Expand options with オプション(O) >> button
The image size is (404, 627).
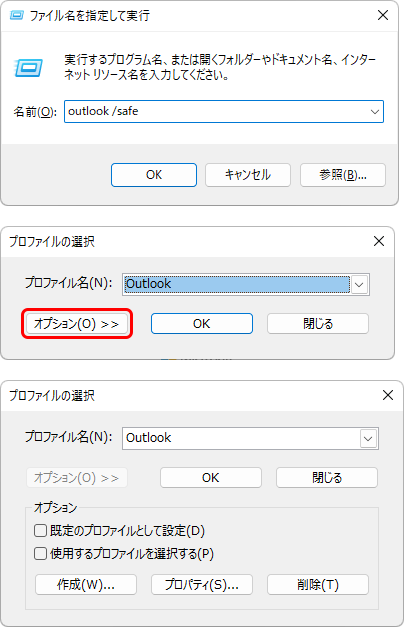coord(77,323)
